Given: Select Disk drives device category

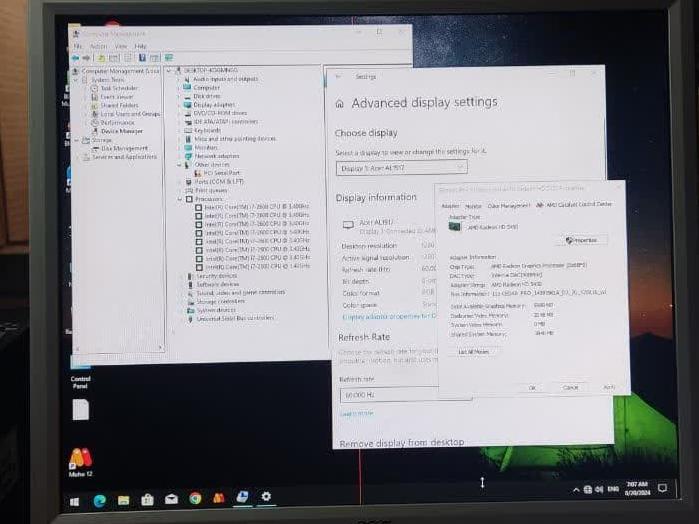Looking at the screenshot, I should coord(207,96).
